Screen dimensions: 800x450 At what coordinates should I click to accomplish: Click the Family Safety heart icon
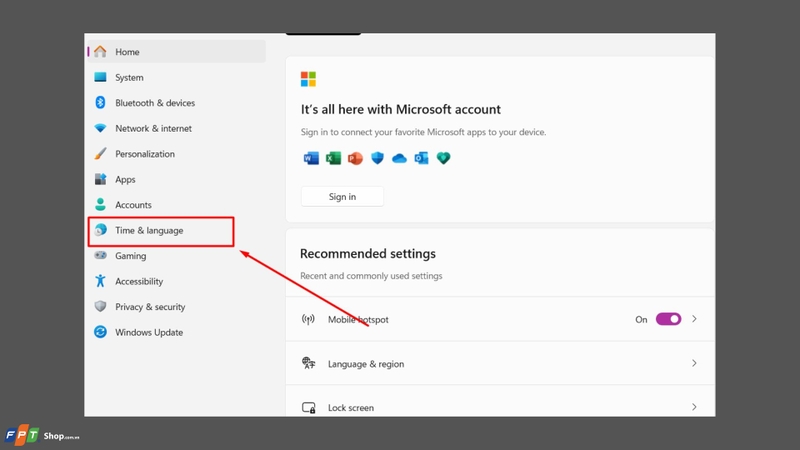click(443, 158)
